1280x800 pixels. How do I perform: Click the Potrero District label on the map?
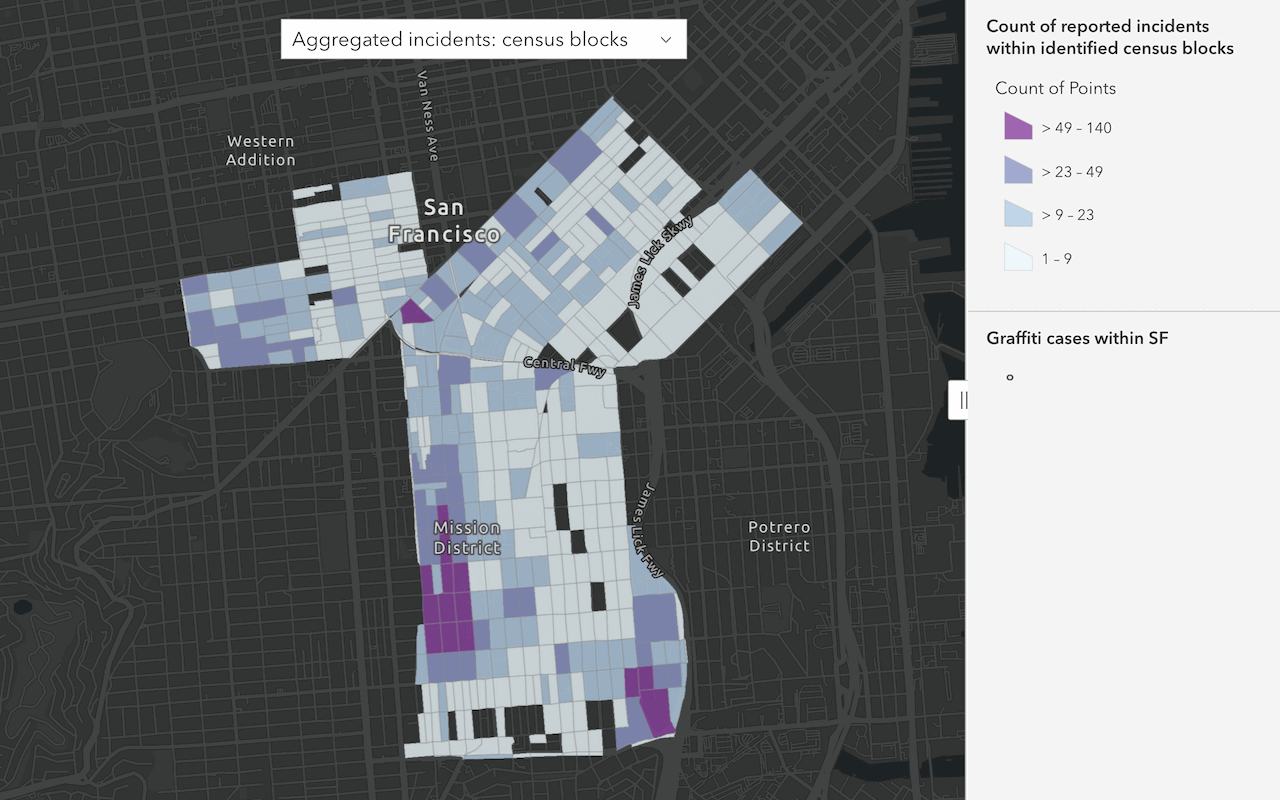779,536
